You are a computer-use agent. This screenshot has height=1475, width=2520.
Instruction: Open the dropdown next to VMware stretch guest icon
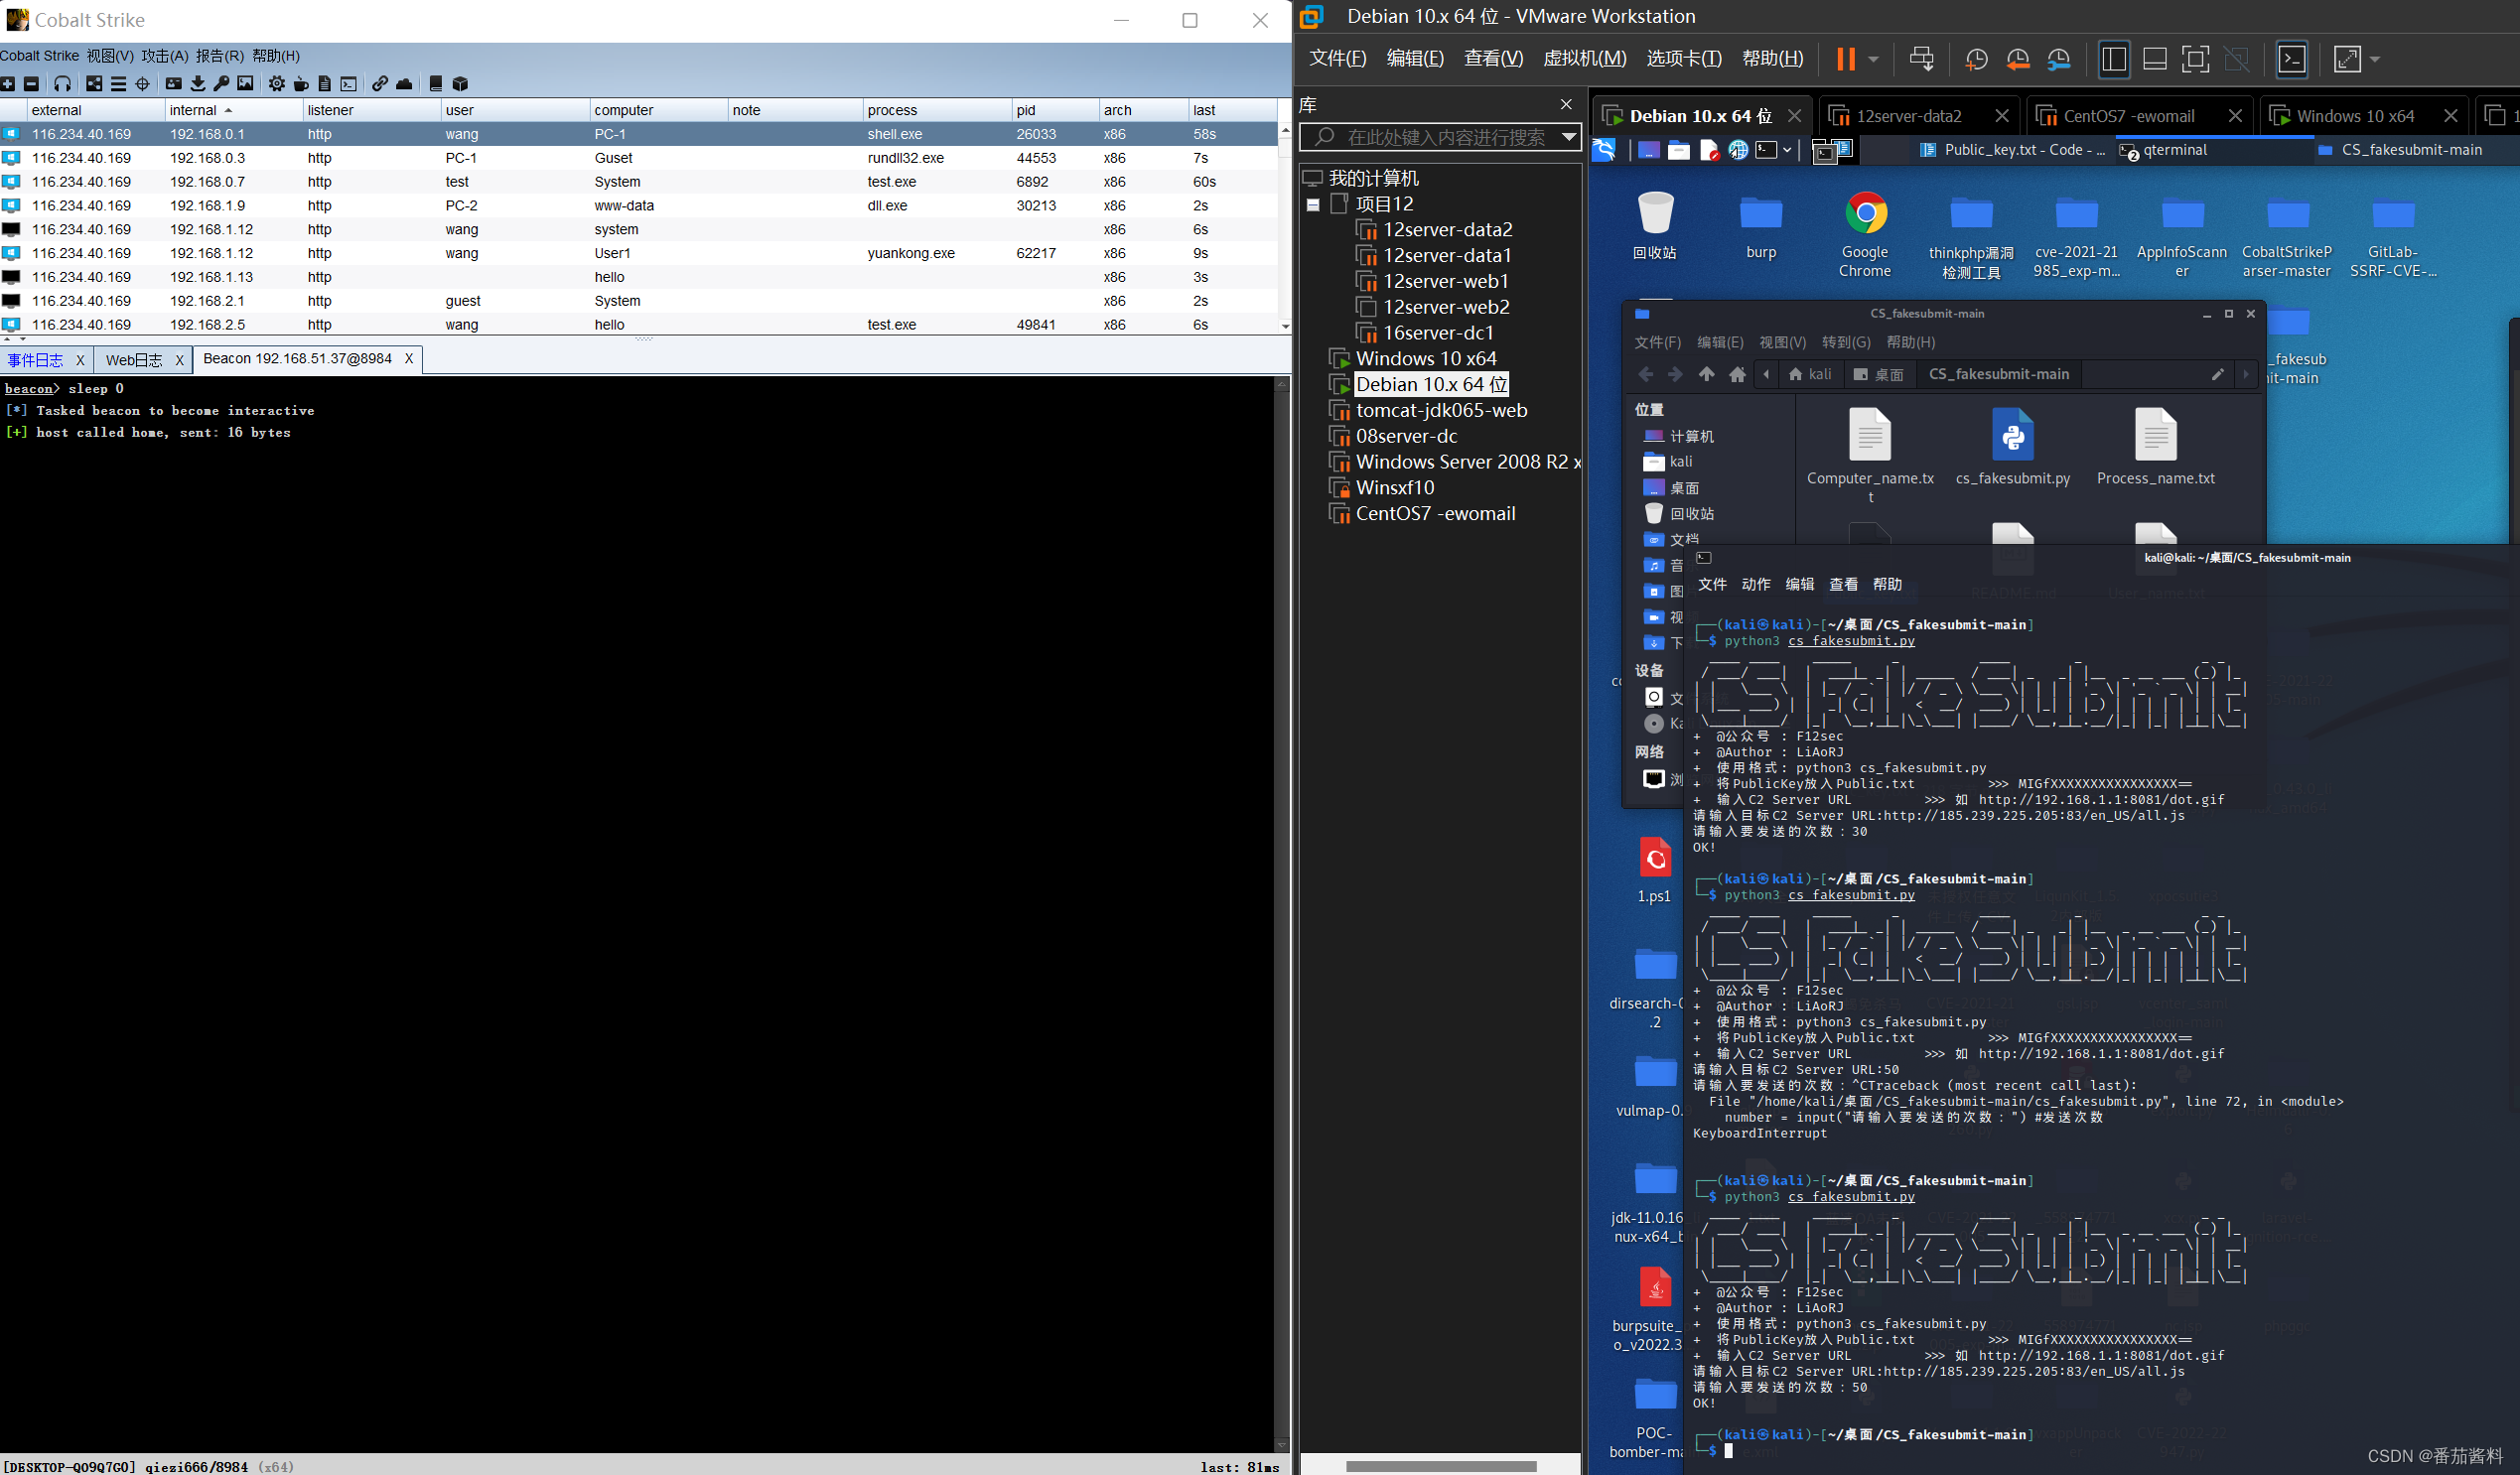pyautogui.click(x=2374, y=59)
